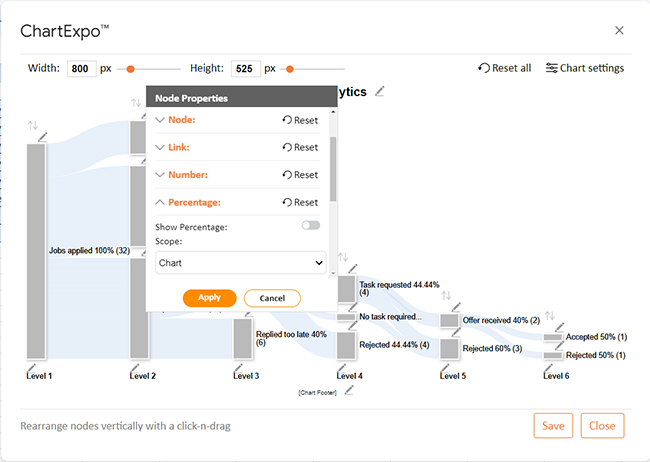Collapse the Percentage section
The width and height of the screenshot is (650, 462).
click(x=160, y=202)
